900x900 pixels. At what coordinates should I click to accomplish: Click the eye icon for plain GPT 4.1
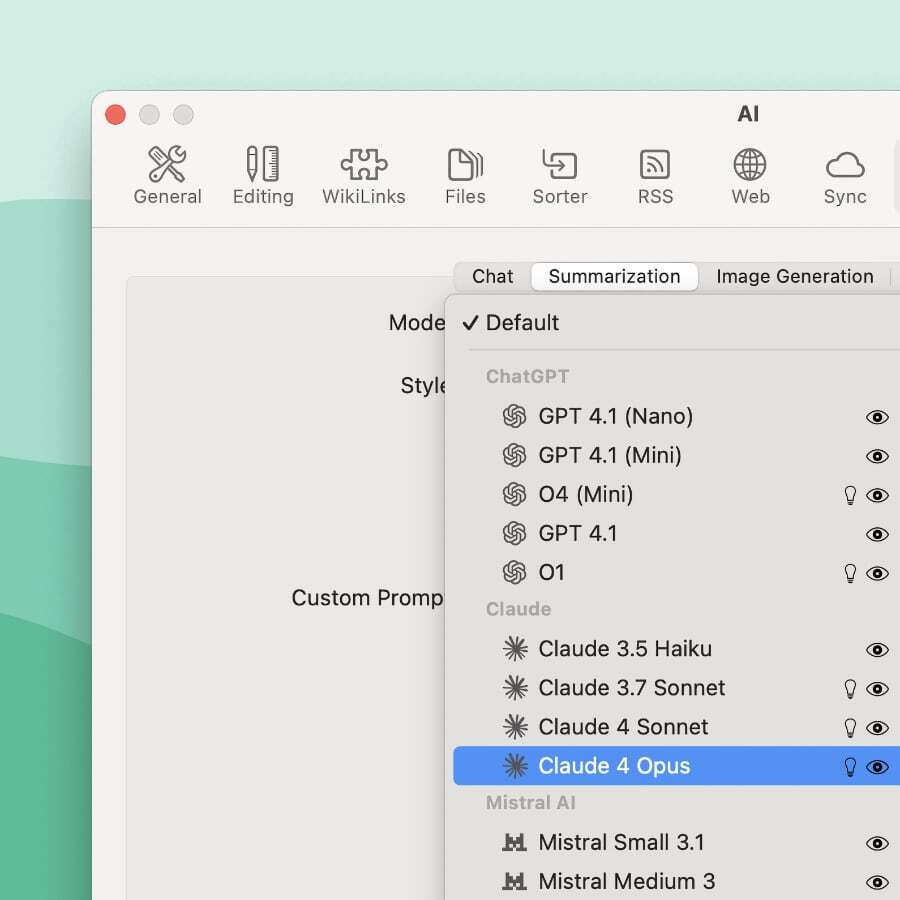(x=877, y=534)
